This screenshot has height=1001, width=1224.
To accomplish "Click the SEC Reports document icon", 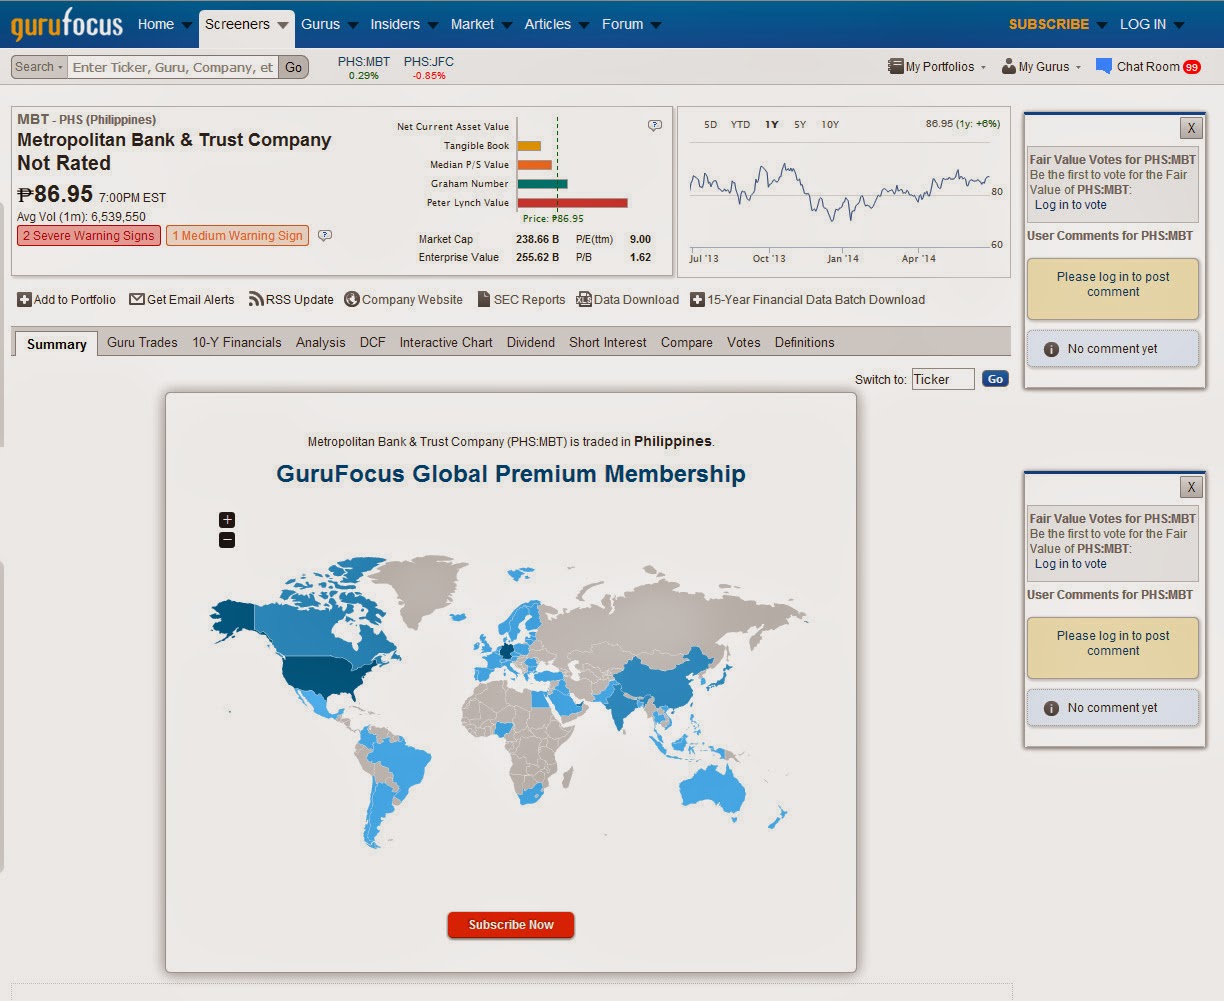I will click(x=484, y=299).
